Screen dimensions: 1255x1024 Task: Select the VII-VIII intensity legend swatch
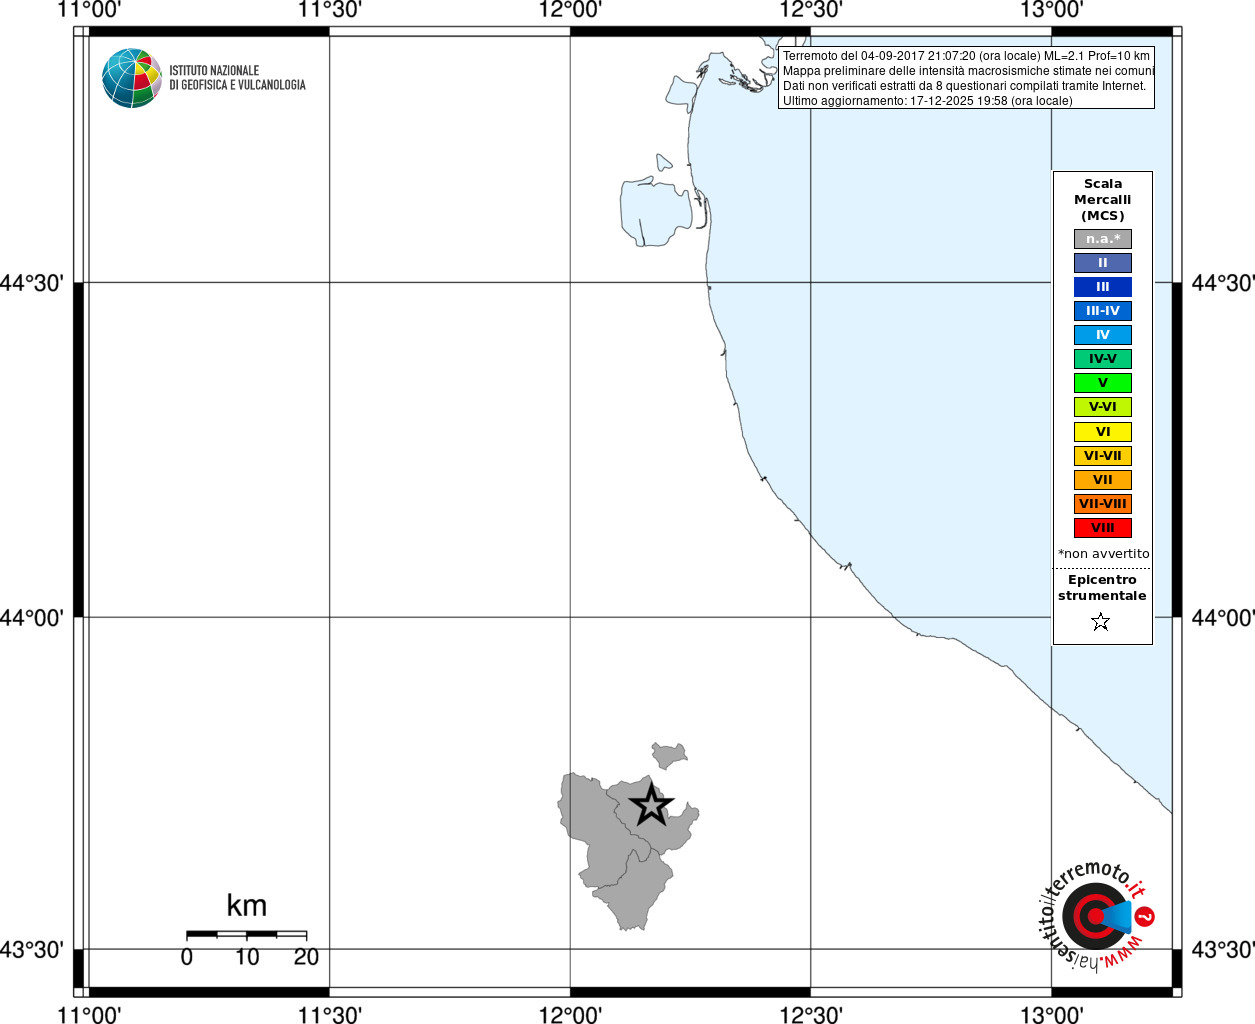[1103, 504]
